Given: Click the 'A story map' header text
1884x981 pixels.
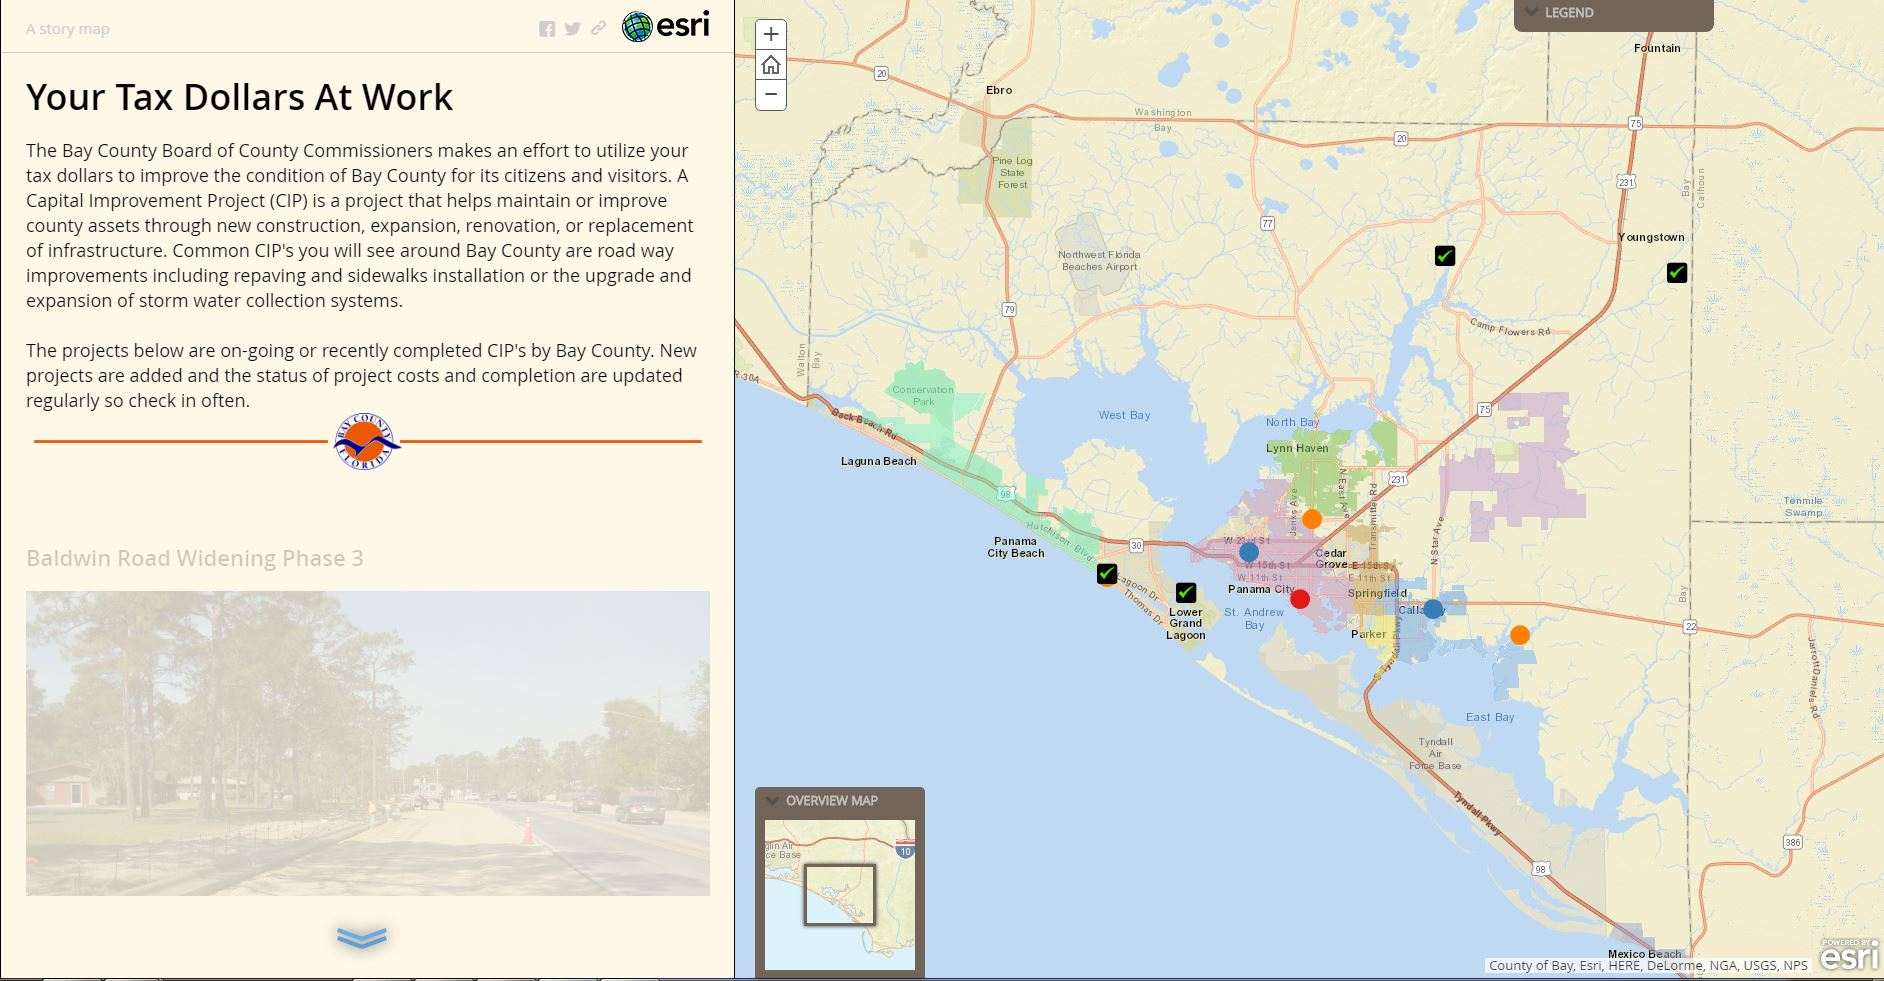Looking at the screenshot, I should [x=68, y=29].
